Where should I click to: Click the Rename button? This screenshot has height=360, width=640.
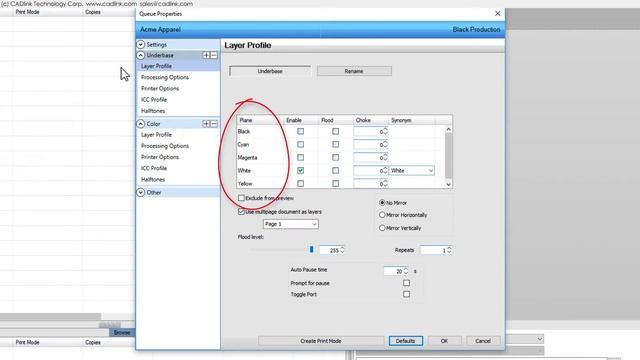pyautogui.click(x=354, y=71)
